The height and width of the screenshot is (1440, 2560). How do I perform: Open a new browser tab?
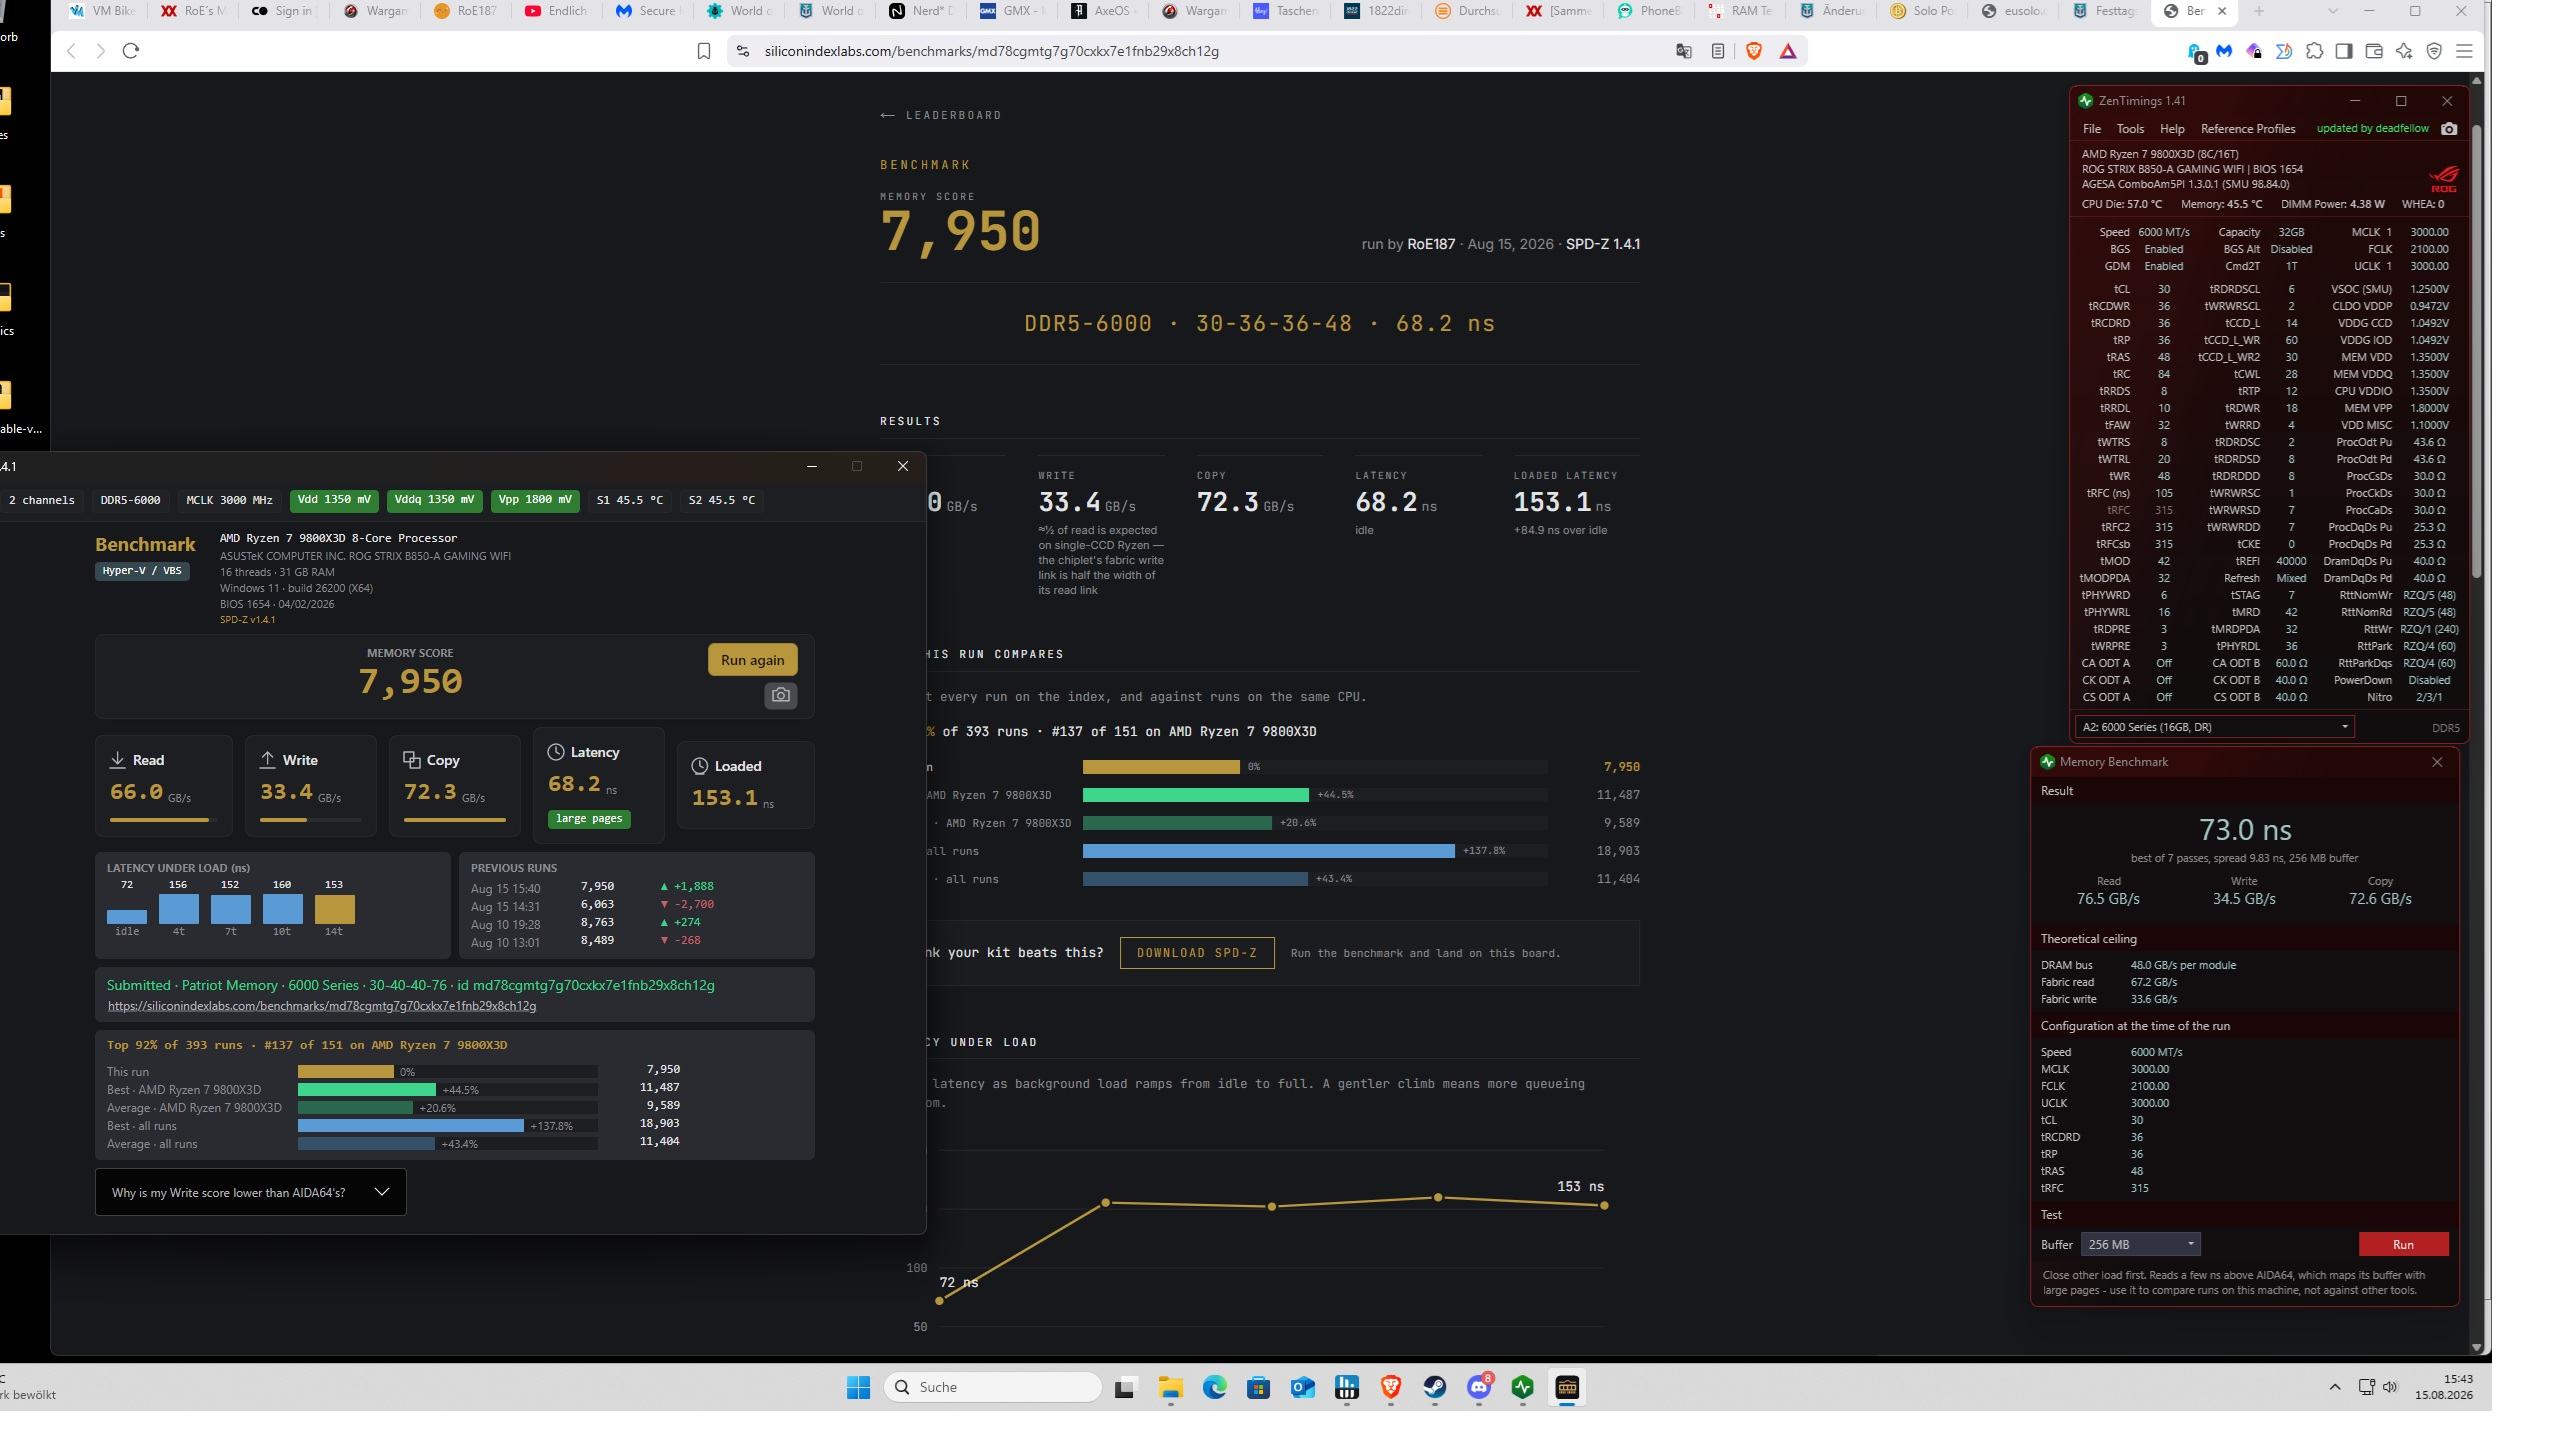[2258, 11]
